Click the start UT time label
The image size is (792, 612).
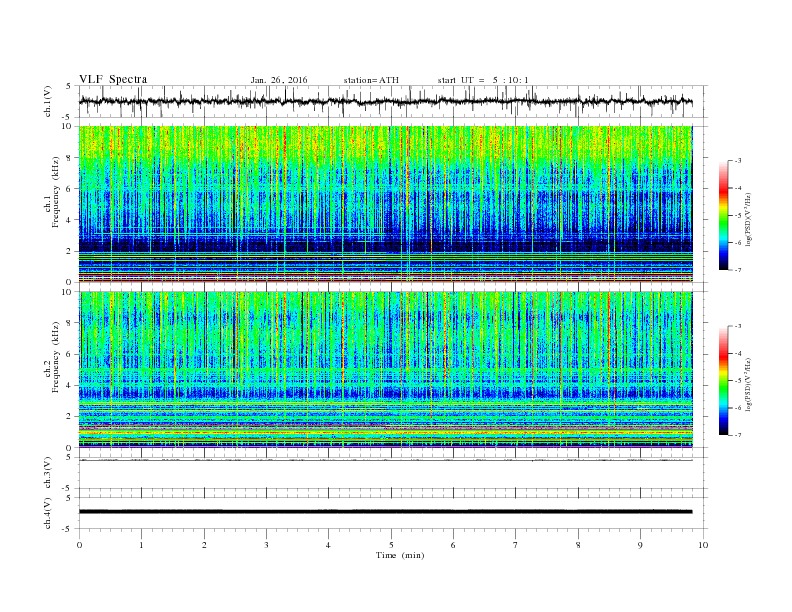[x=483, y=80]
